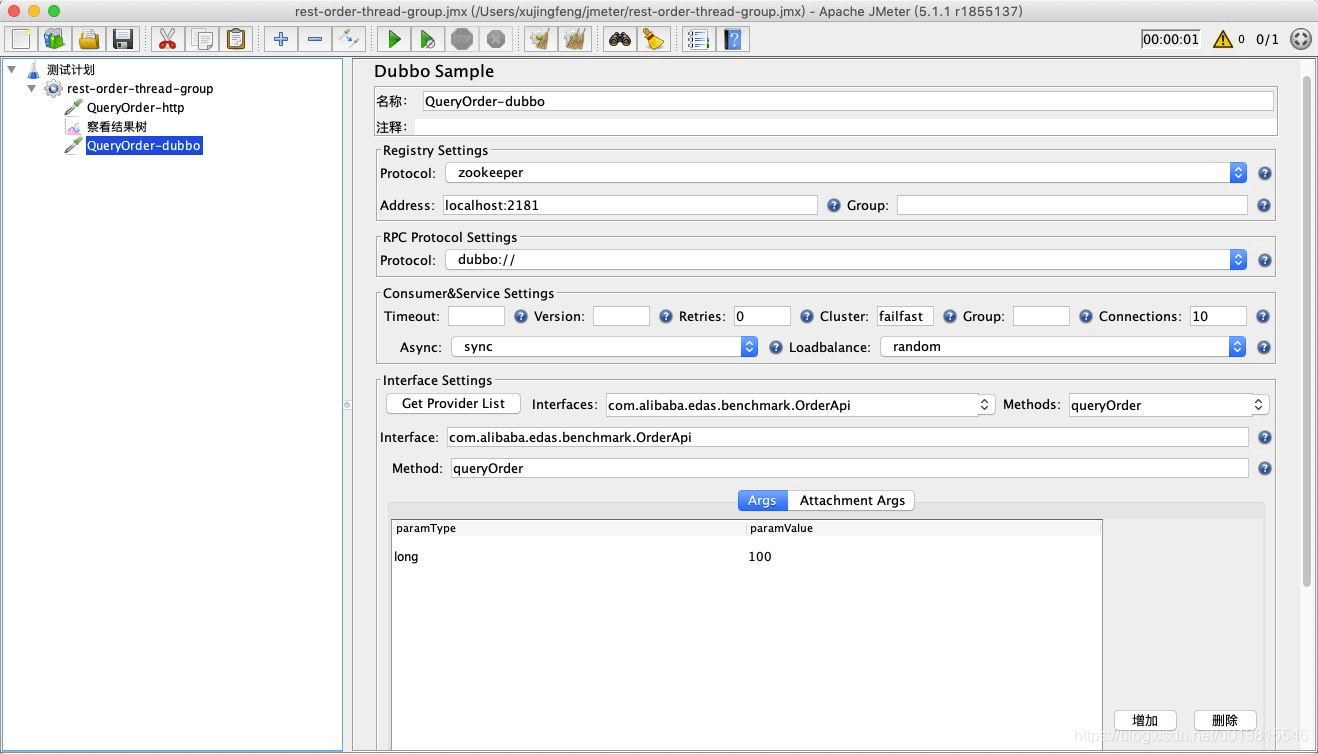The height and width of the screenshot is (754, 1318).
Task: Shutdown test threads gray X icon
Action: [496, 39]
